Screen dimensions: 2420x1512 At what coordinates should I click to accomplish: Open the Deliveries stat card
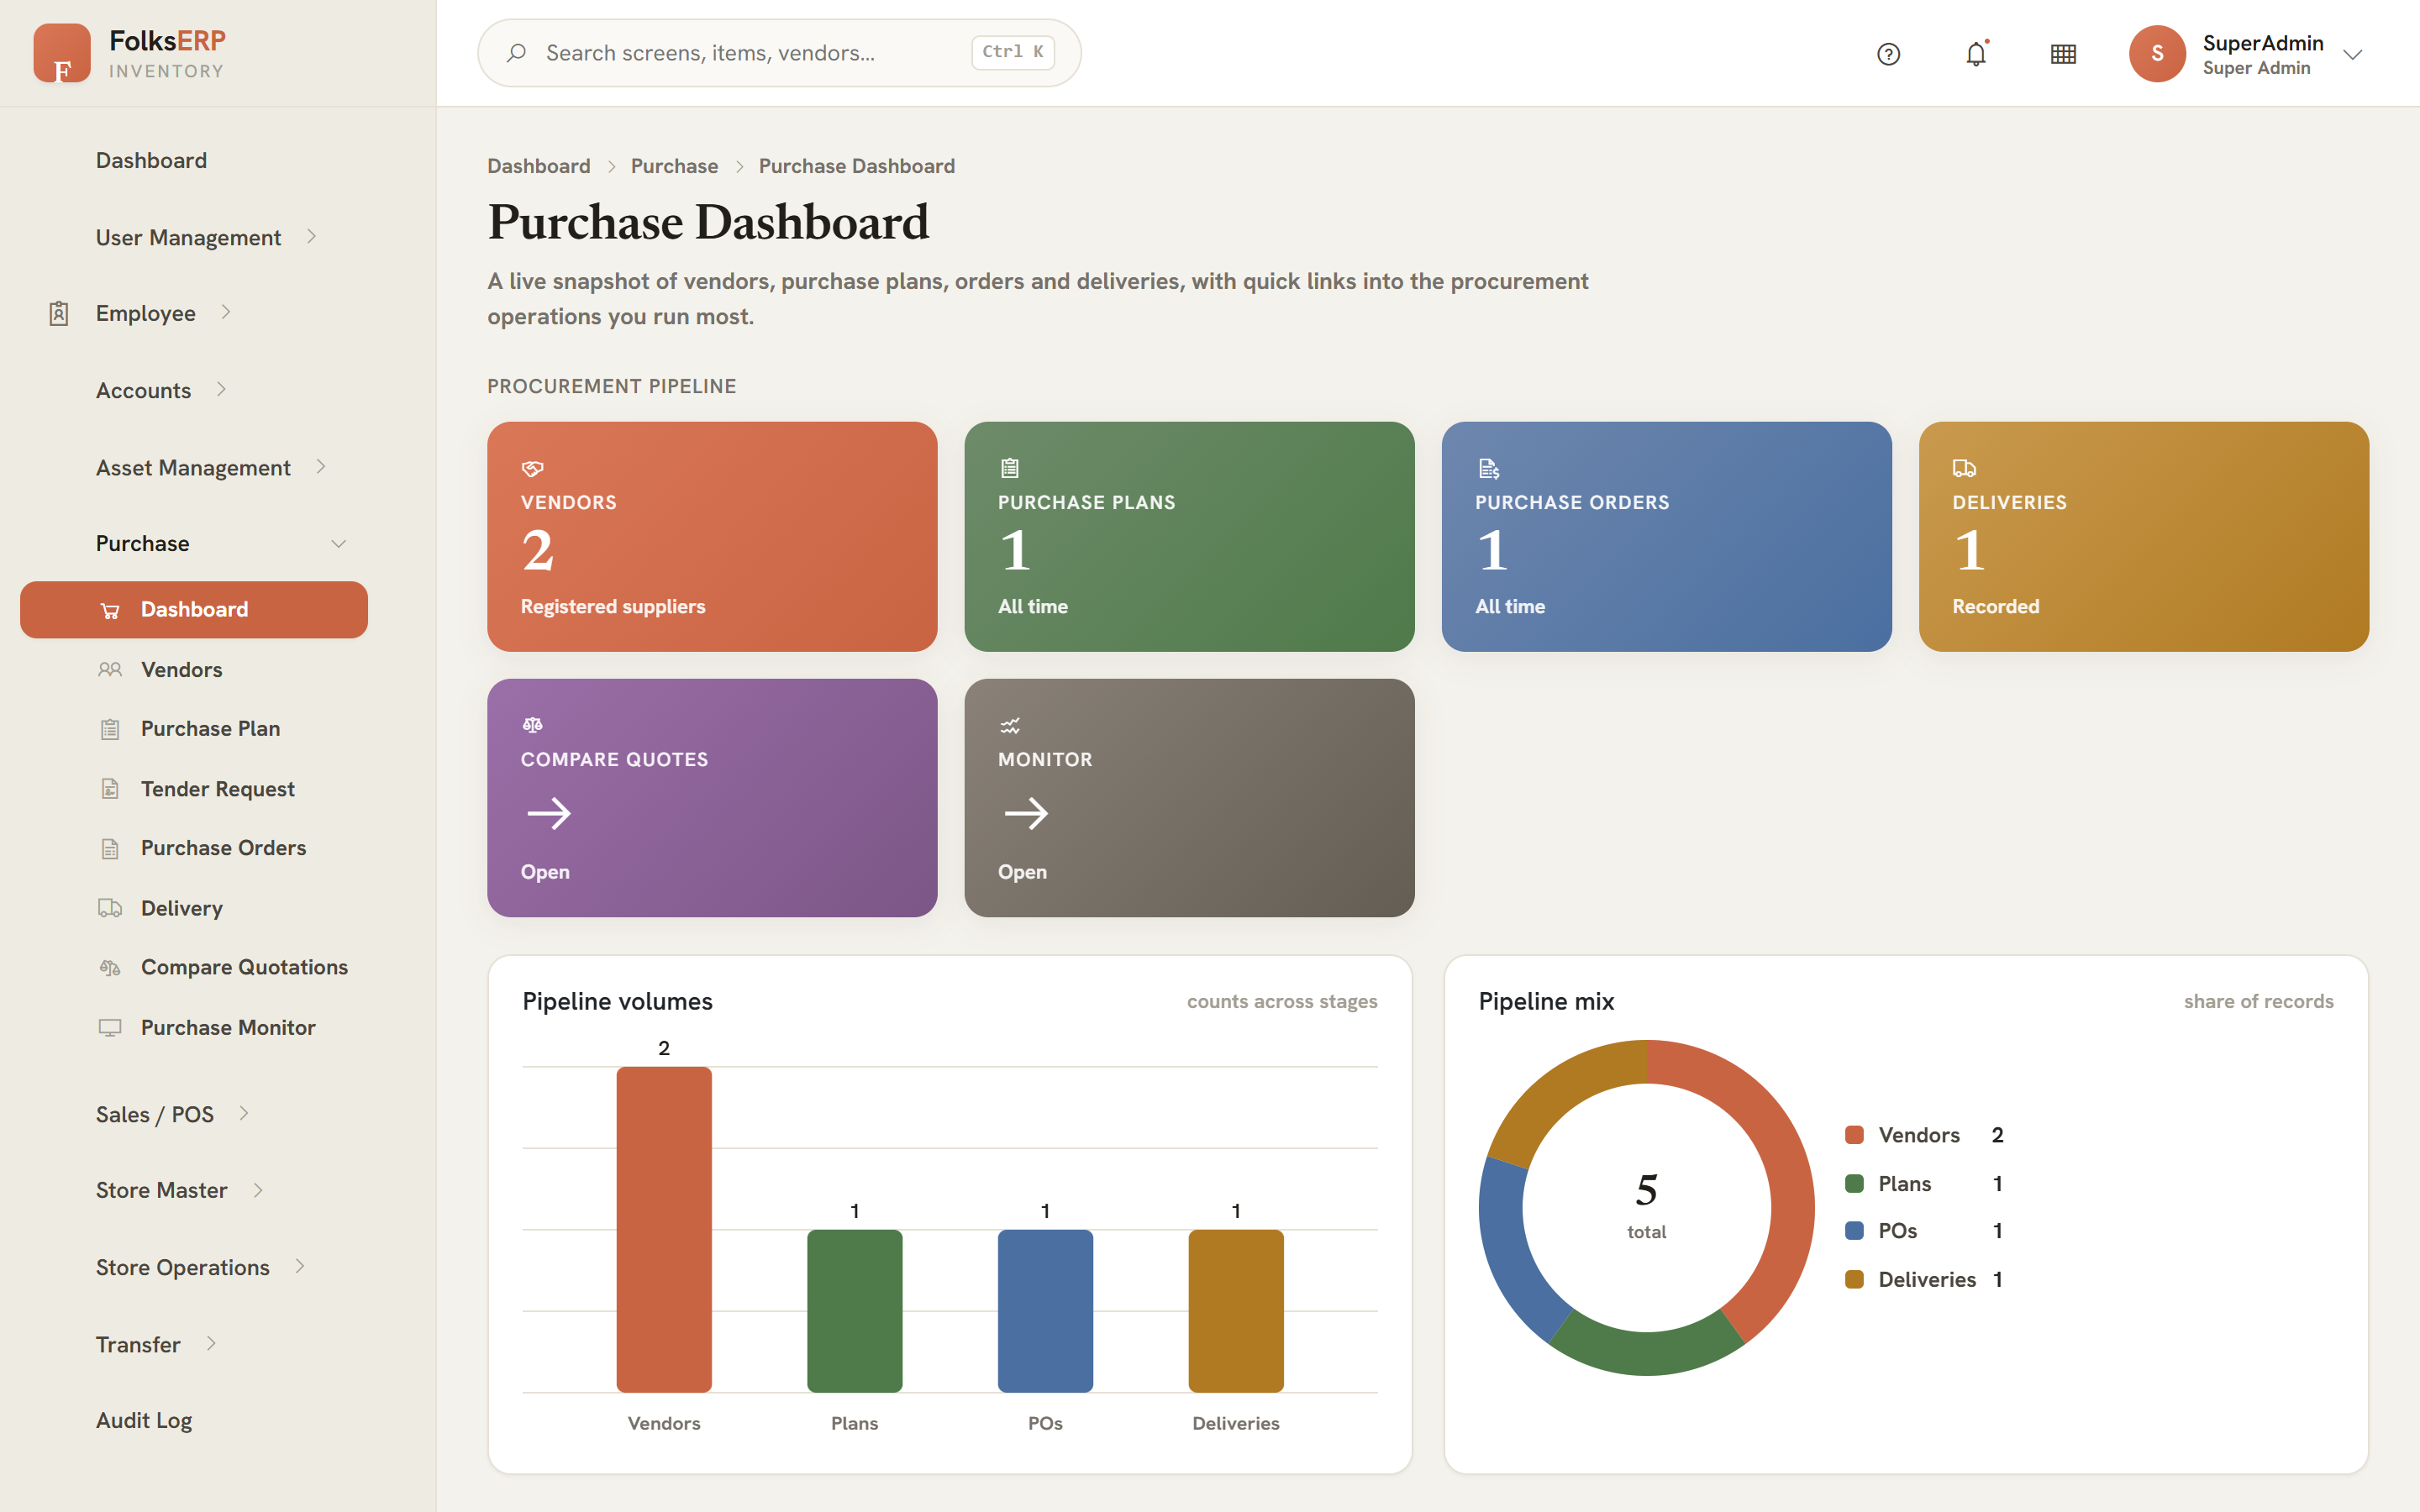2144,537
